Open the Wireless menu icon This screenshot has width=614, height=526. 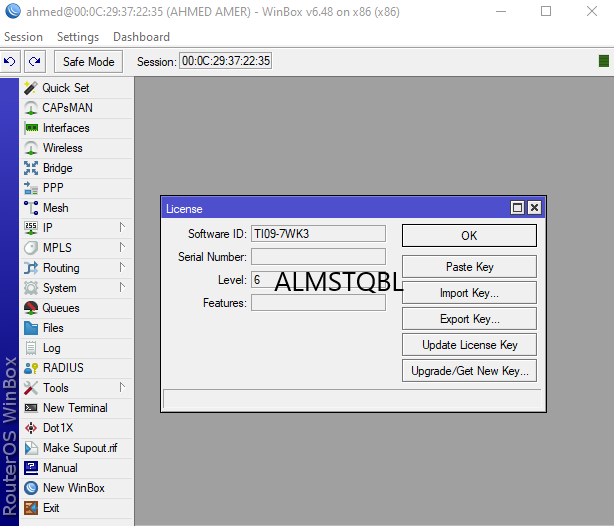31,148
